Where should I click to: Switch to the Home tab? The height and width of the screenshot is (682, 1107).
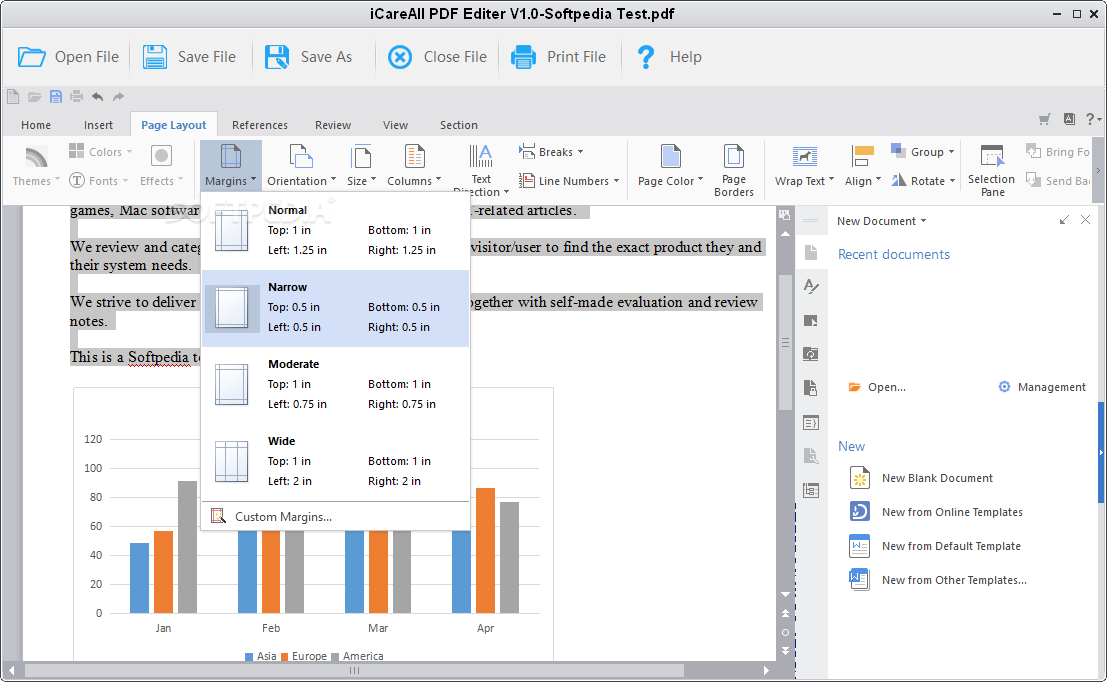pos(36,125)
